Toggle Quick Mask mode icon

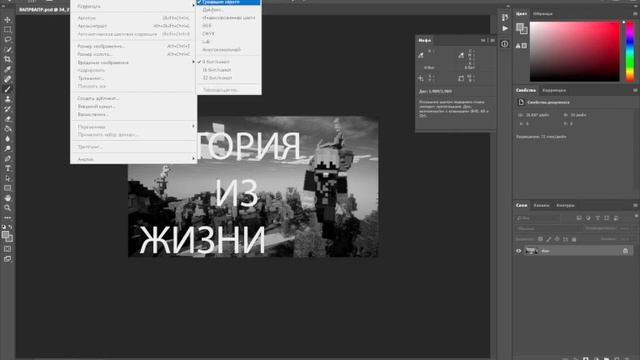click(7, 249)
